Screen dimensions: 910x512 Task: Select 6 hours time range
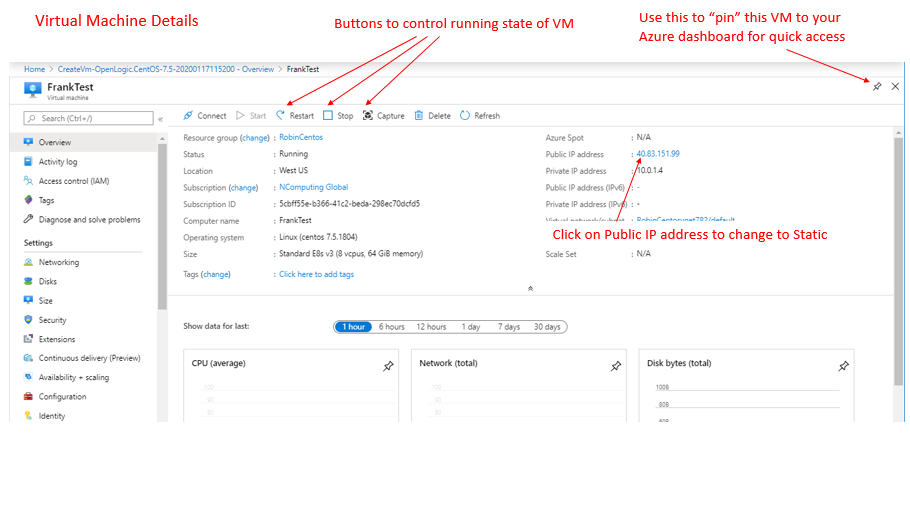pyautogui.click(x=392, y=327)
